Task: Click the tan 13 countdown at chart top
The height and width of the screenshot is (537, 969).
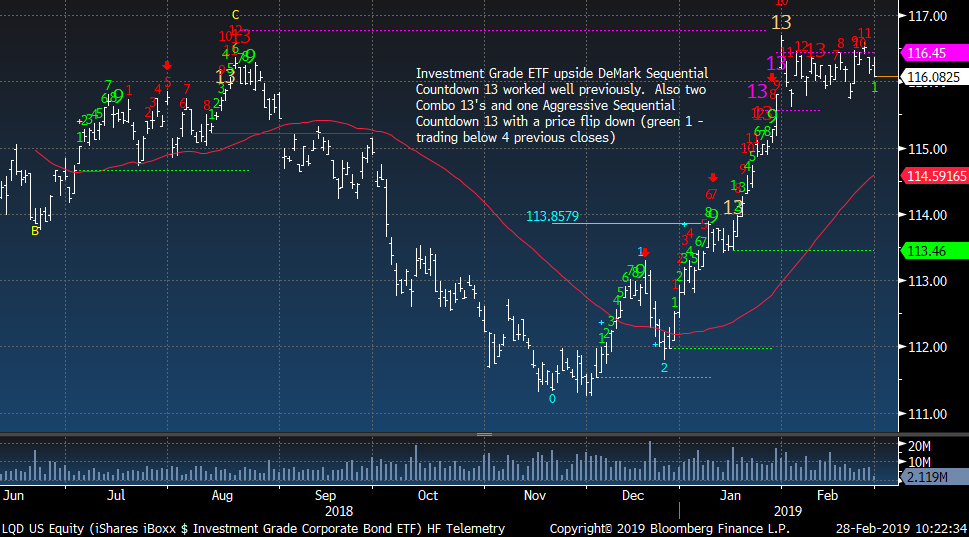Action: pos(781,23)
